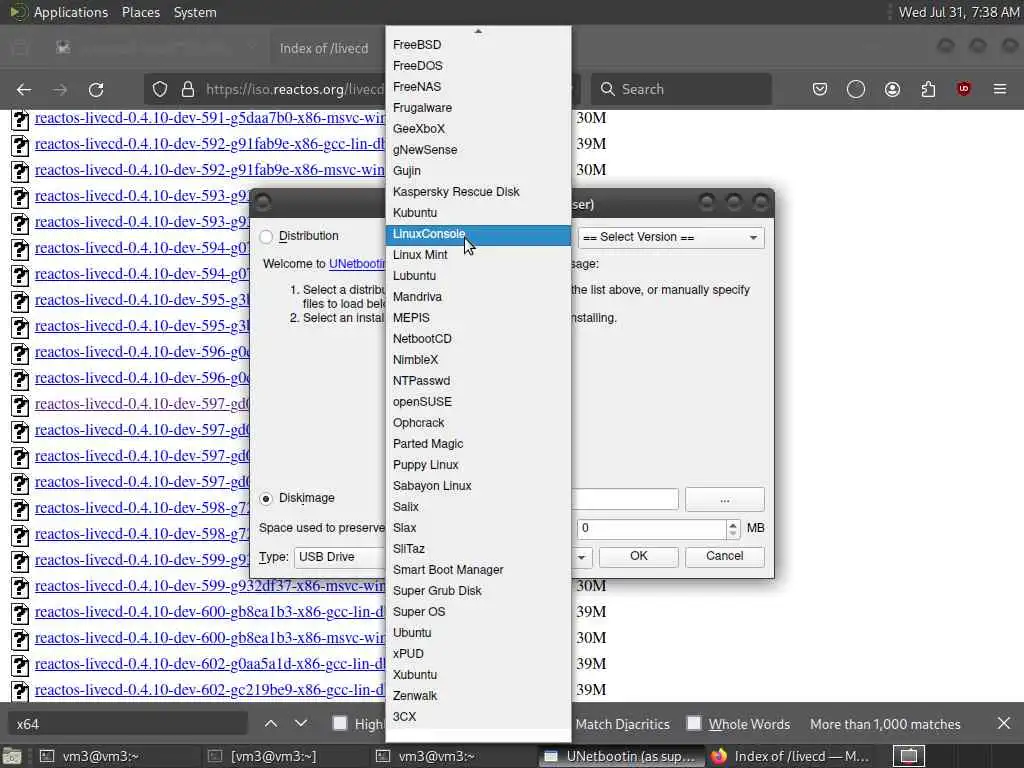Screen dimensions: 1024x768
Task: Choose openSUSE from the list
Action: tap(478, 402)
